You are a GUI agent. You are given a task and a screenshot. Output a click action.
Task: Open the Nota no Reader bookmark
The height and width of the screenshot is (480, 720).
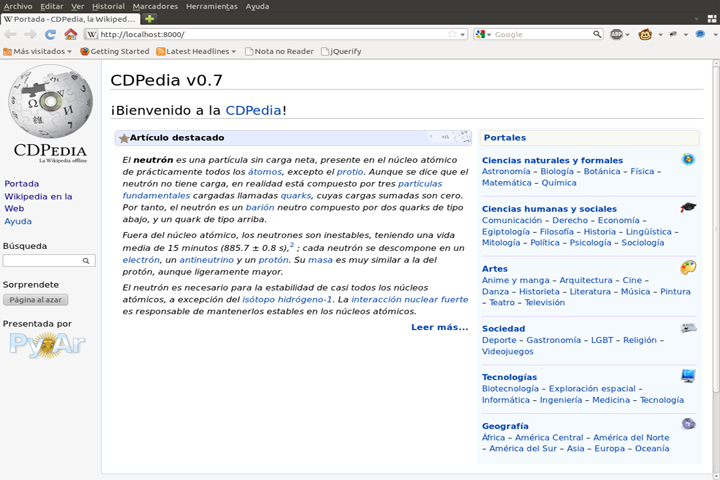pos(279,51)
